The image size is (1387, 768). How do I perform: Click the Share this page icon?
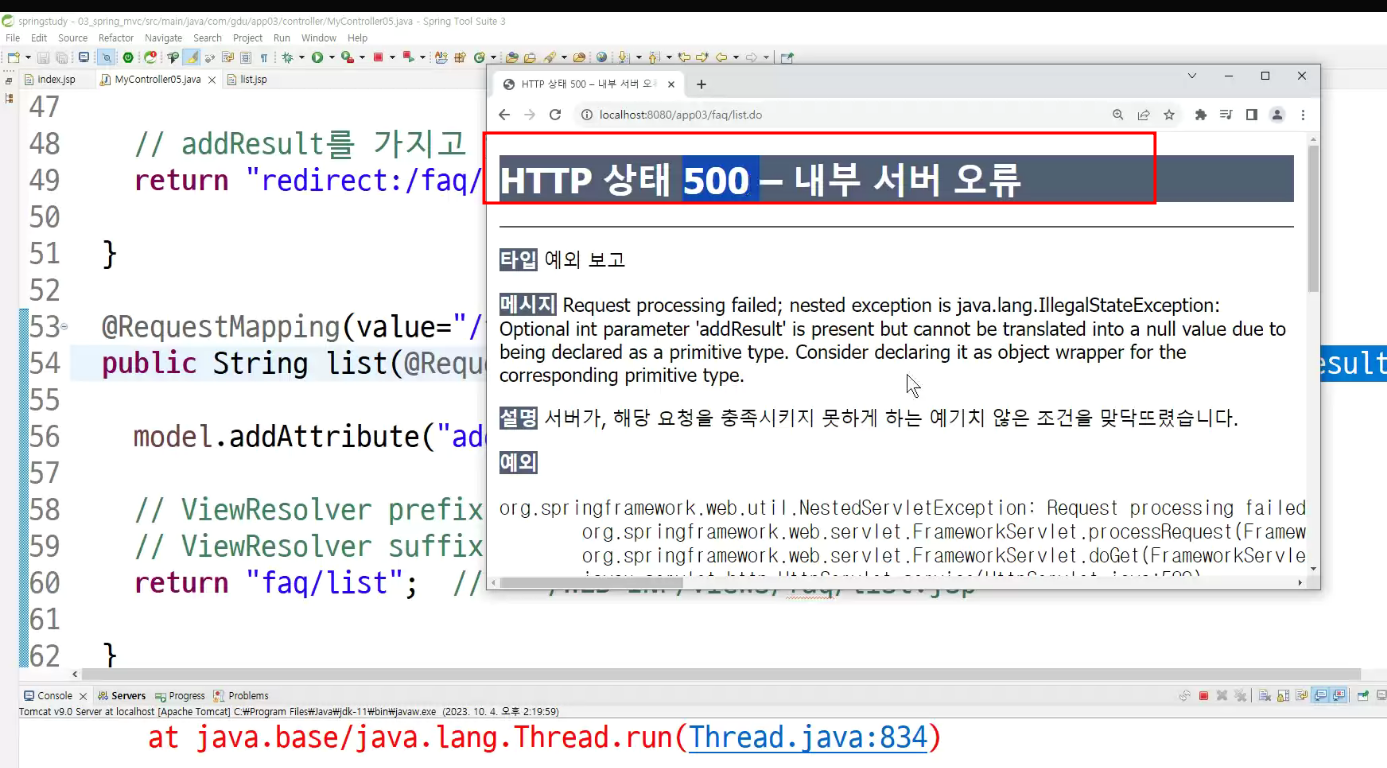(1143, 115)
